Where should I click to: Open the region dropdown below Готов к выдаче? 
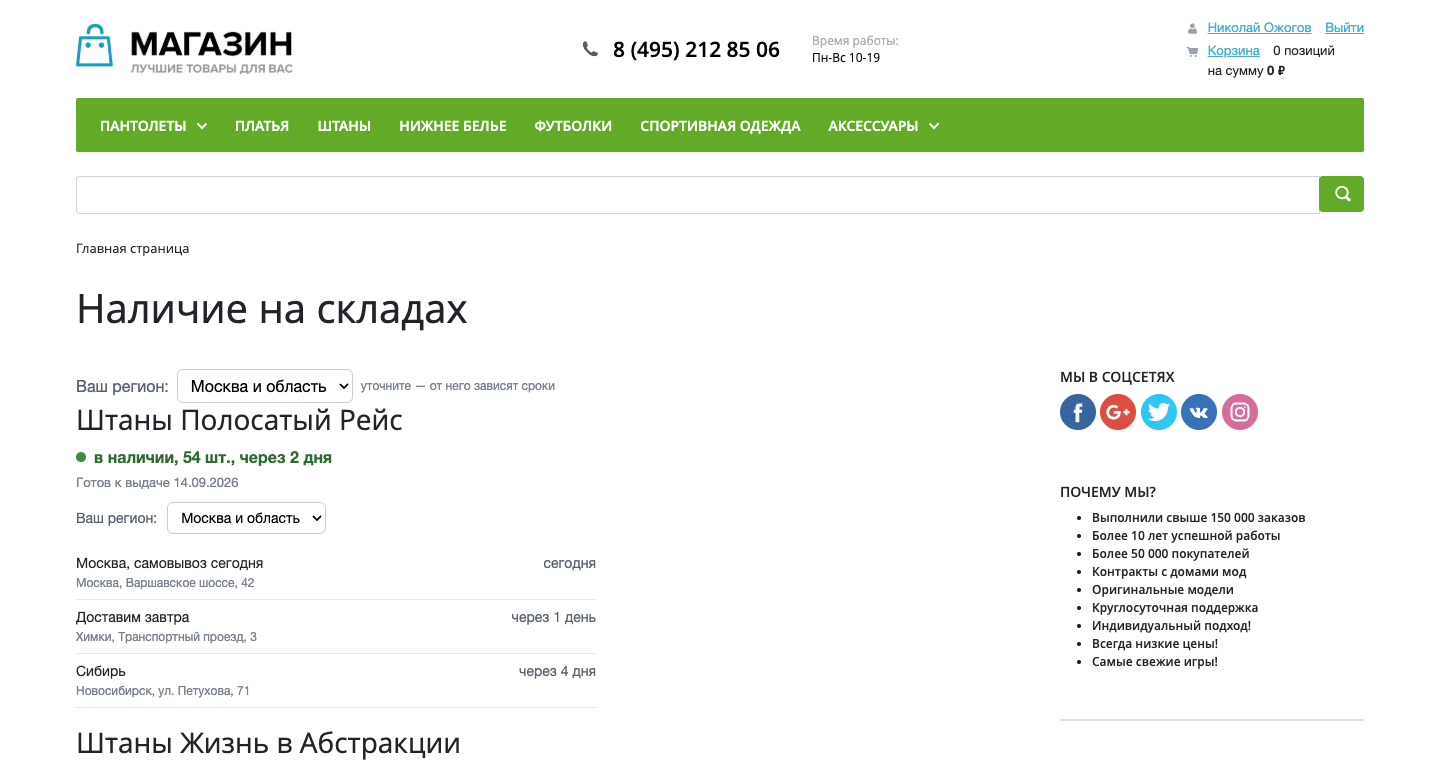coord(246,518)
